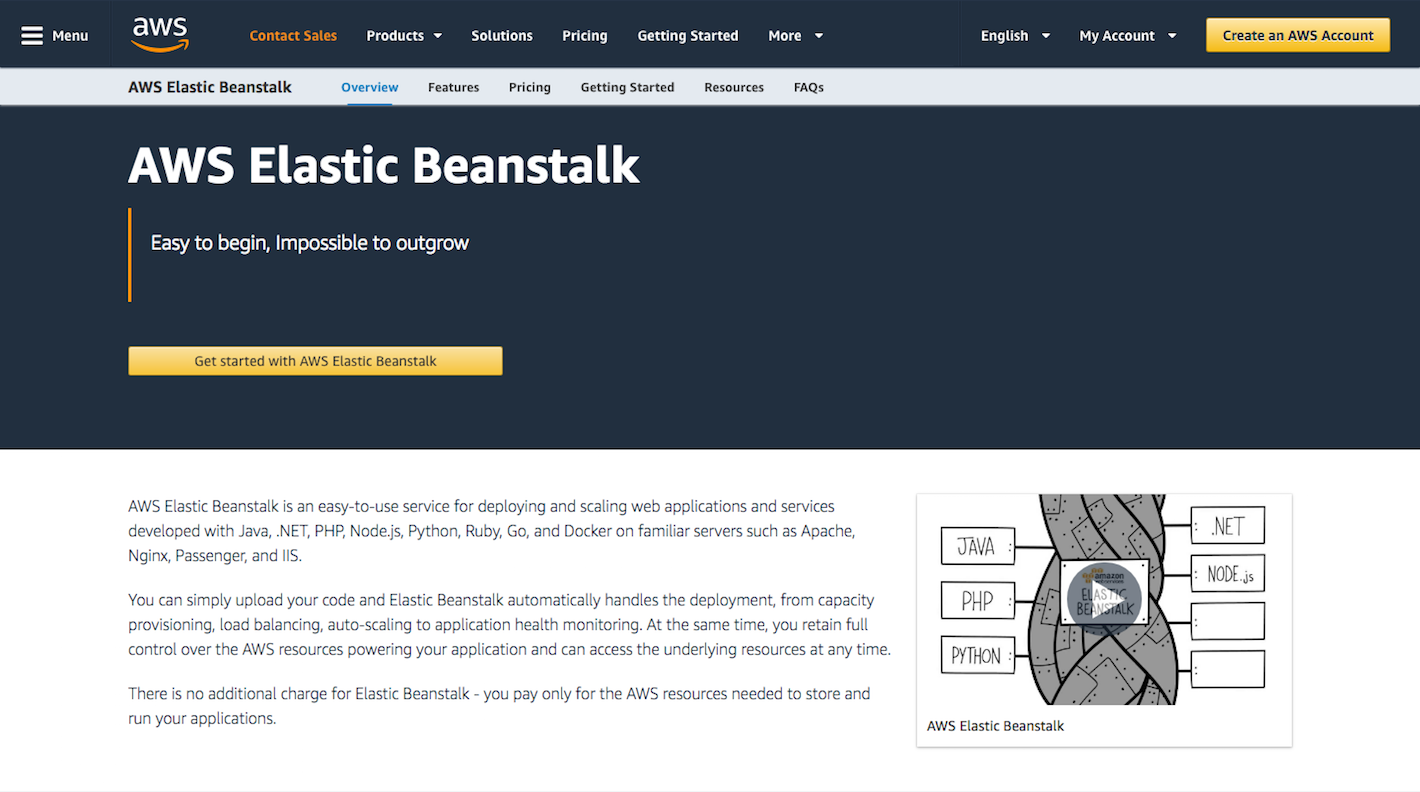
Task: Go to Pricing in top navigation bar
Action: (584, 36)
